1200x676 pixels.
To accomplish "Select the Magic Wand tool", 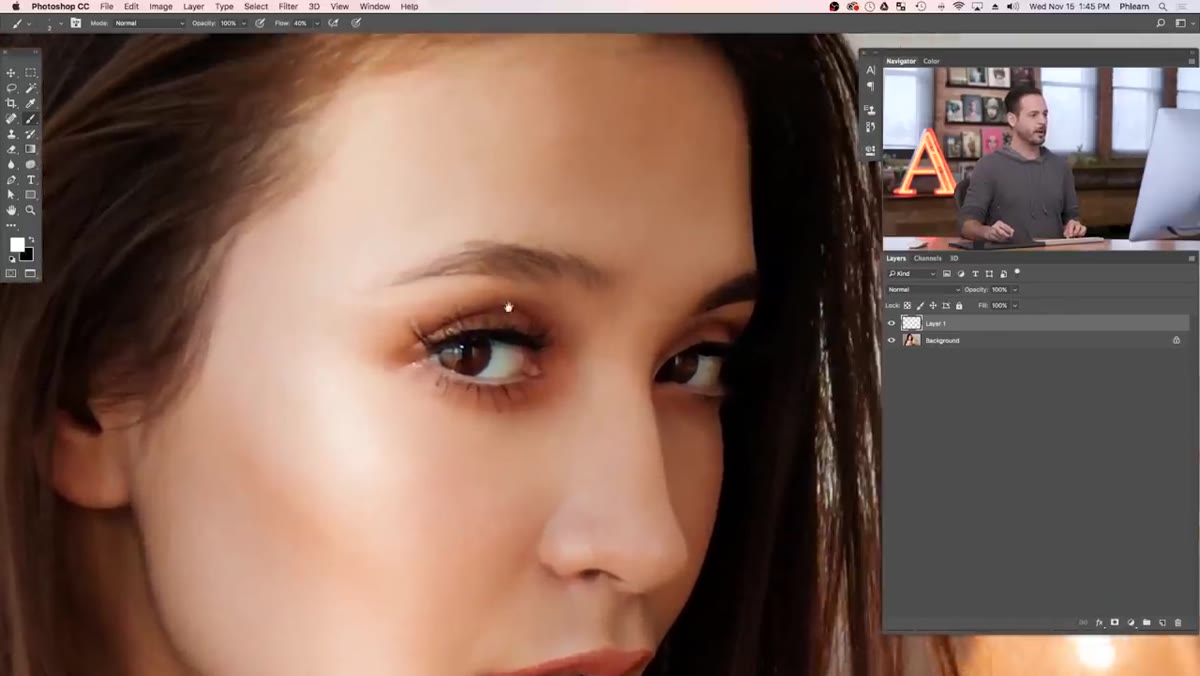I will click(30, 88).
